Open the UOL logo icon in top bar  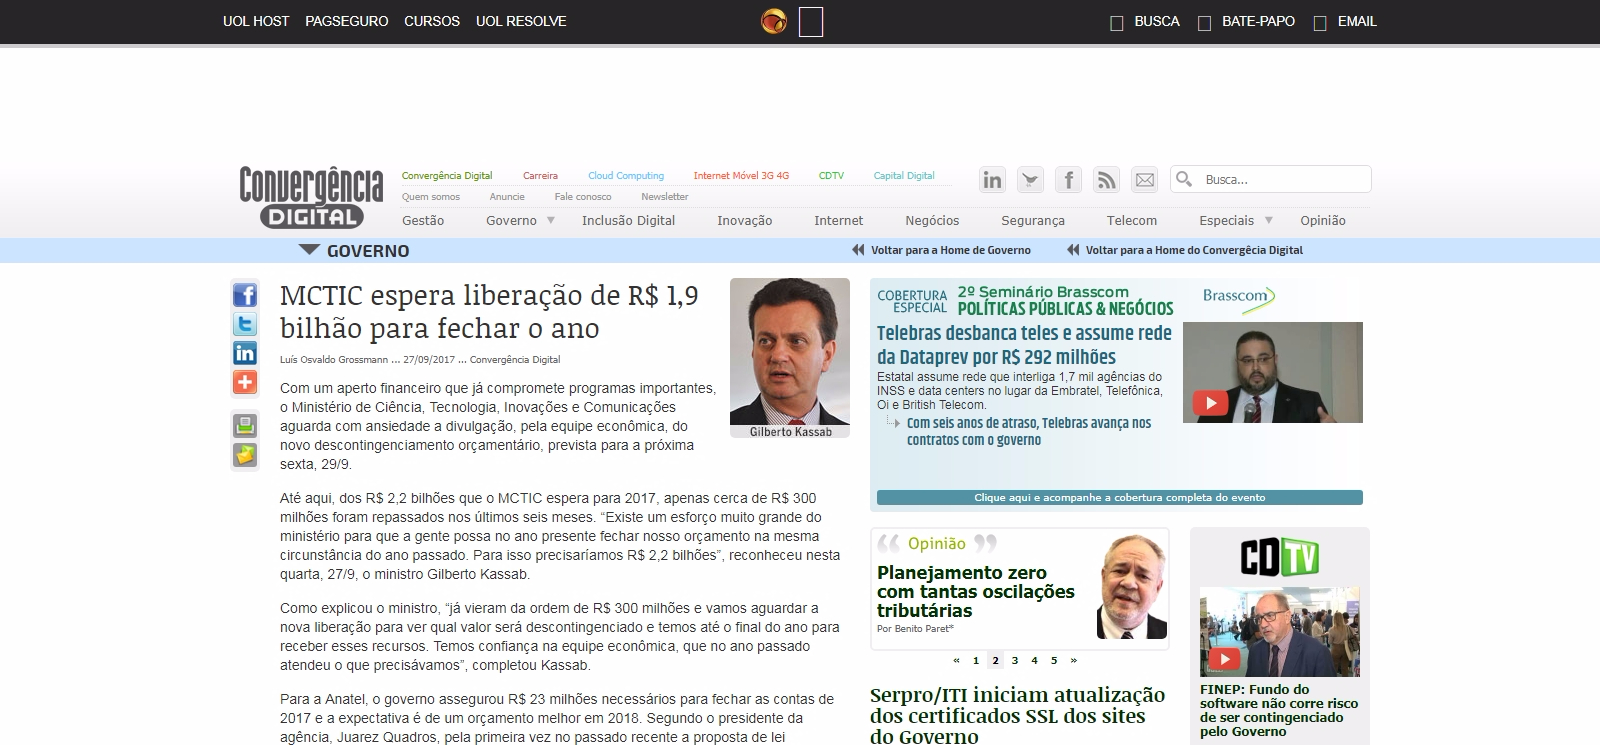point(774,21)
